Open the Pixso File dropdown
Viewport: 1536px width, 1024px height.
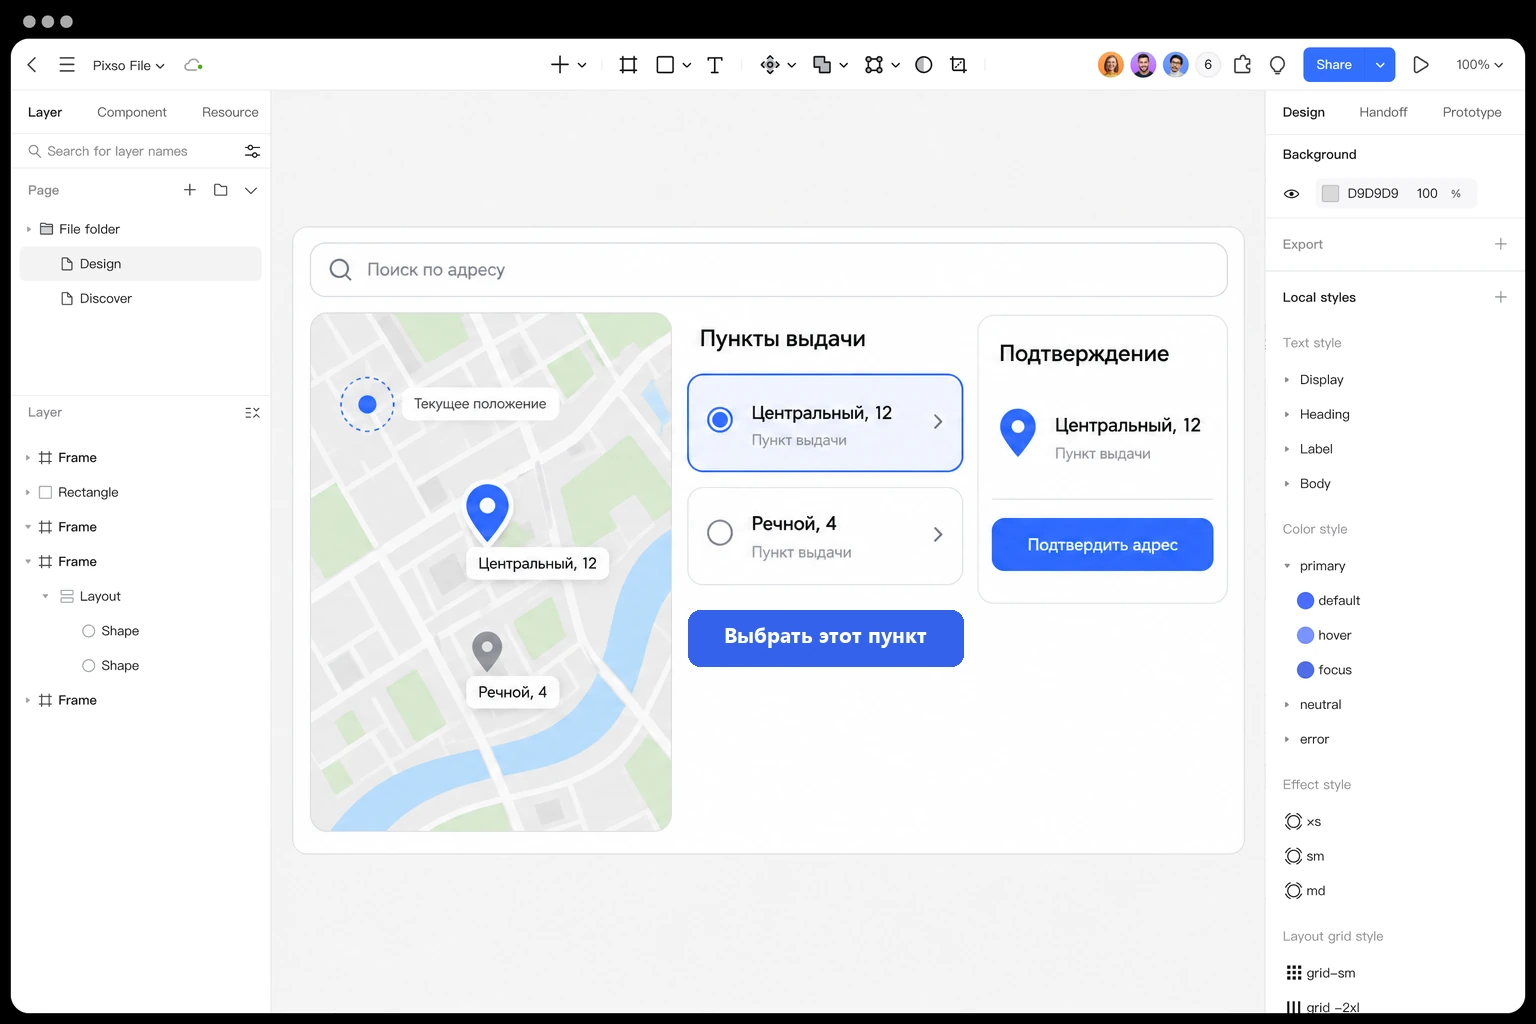point(129,66)
